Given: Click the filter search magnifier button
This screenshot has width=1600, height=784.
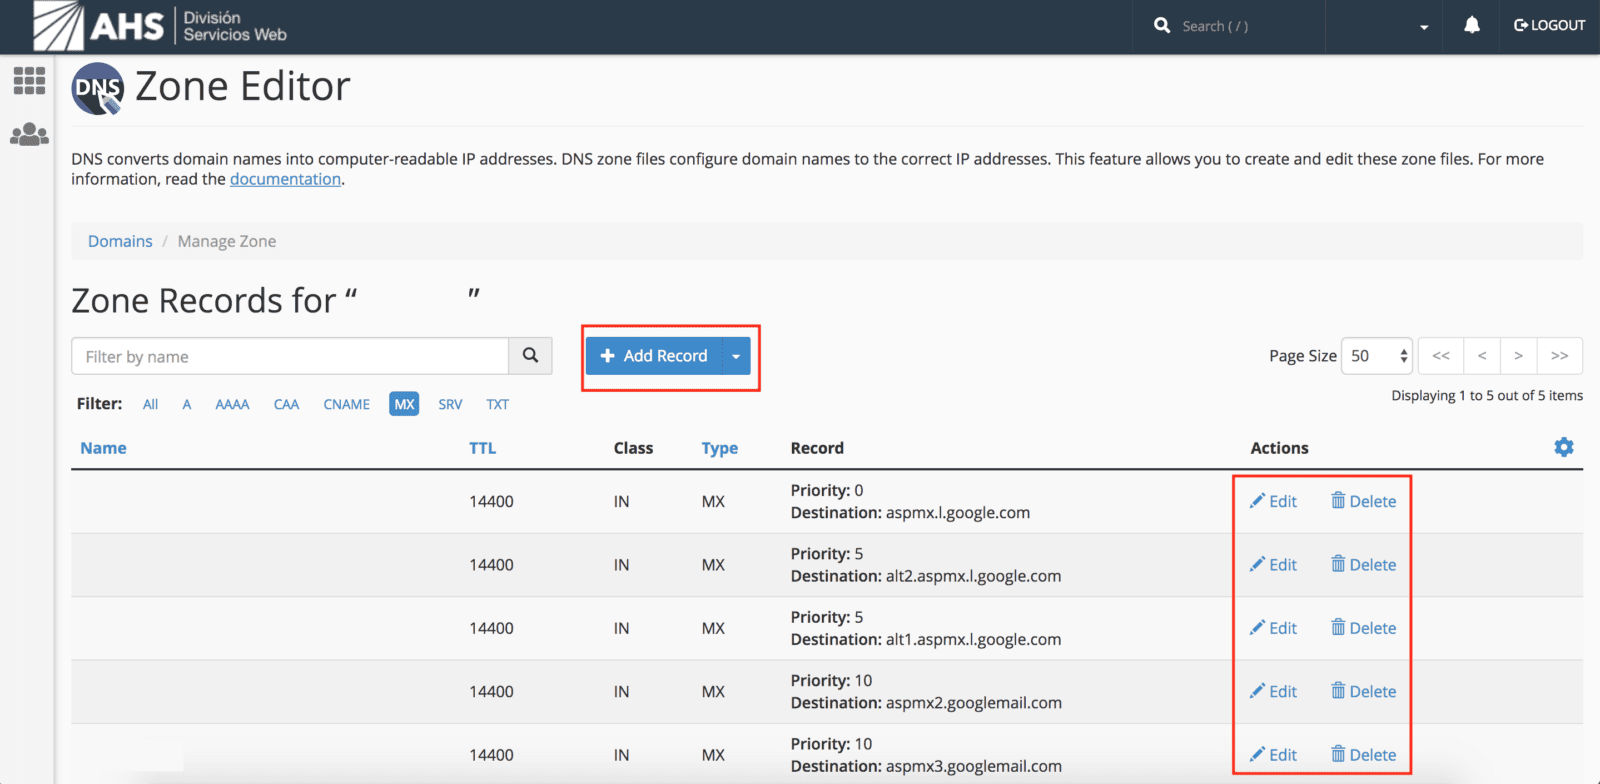Looking at the screenshot, I should coord(530,356).
